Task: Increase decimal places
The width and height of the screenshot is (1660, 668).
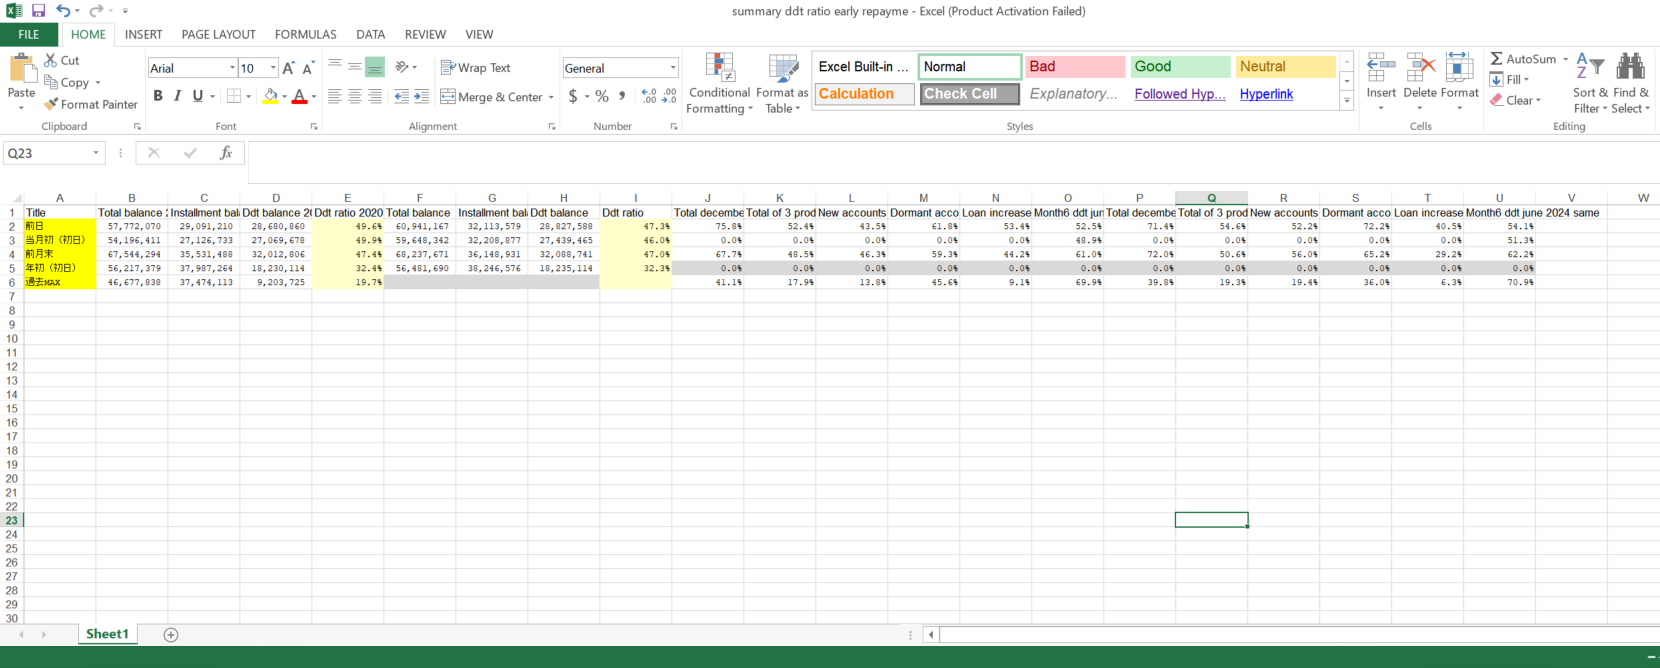Action: [650, 96]
